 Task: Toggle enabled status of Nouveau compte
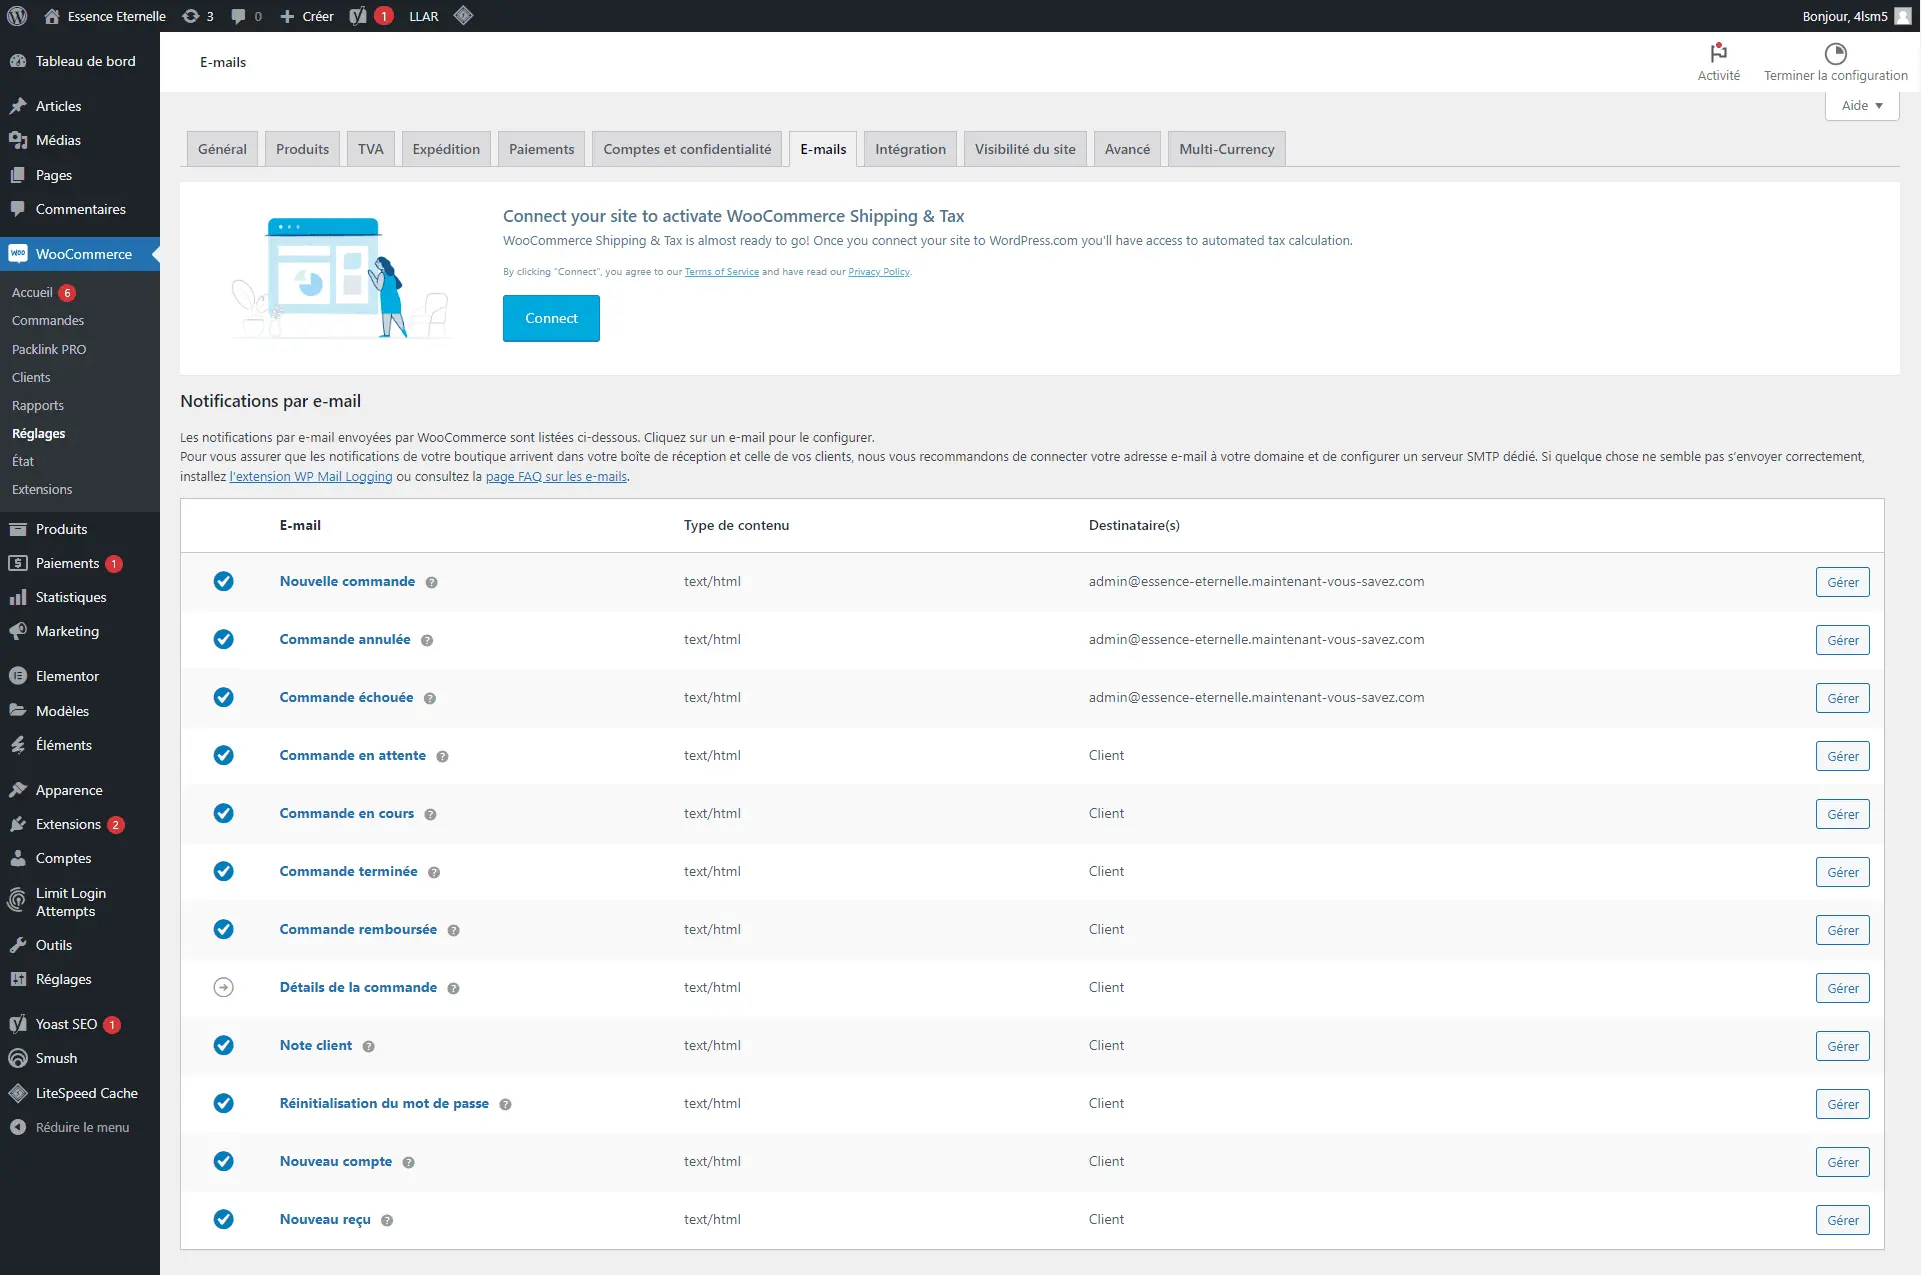(x=224, y=1161)
